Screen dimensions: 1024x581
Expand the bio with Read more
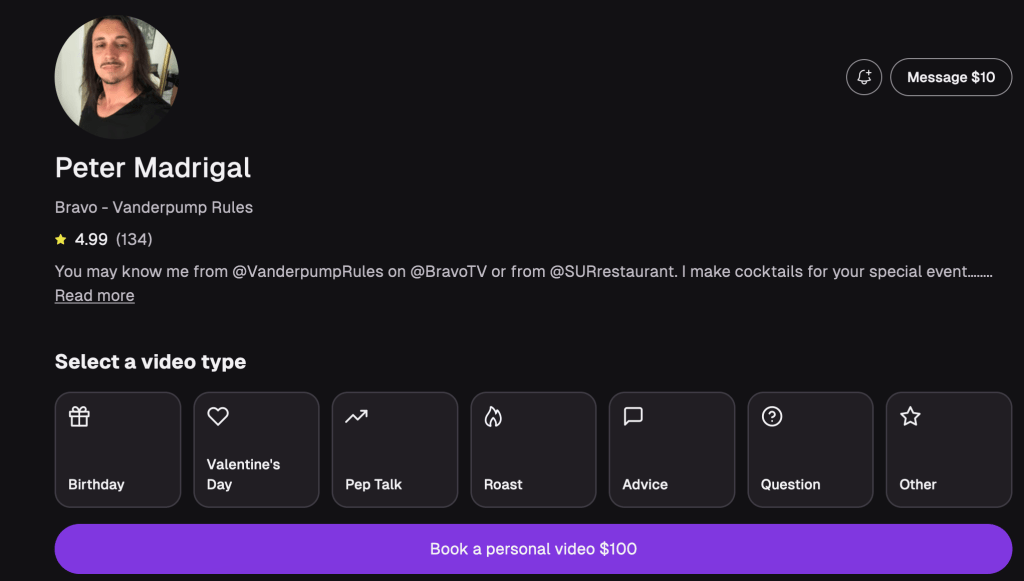click(x=94, y=296)
